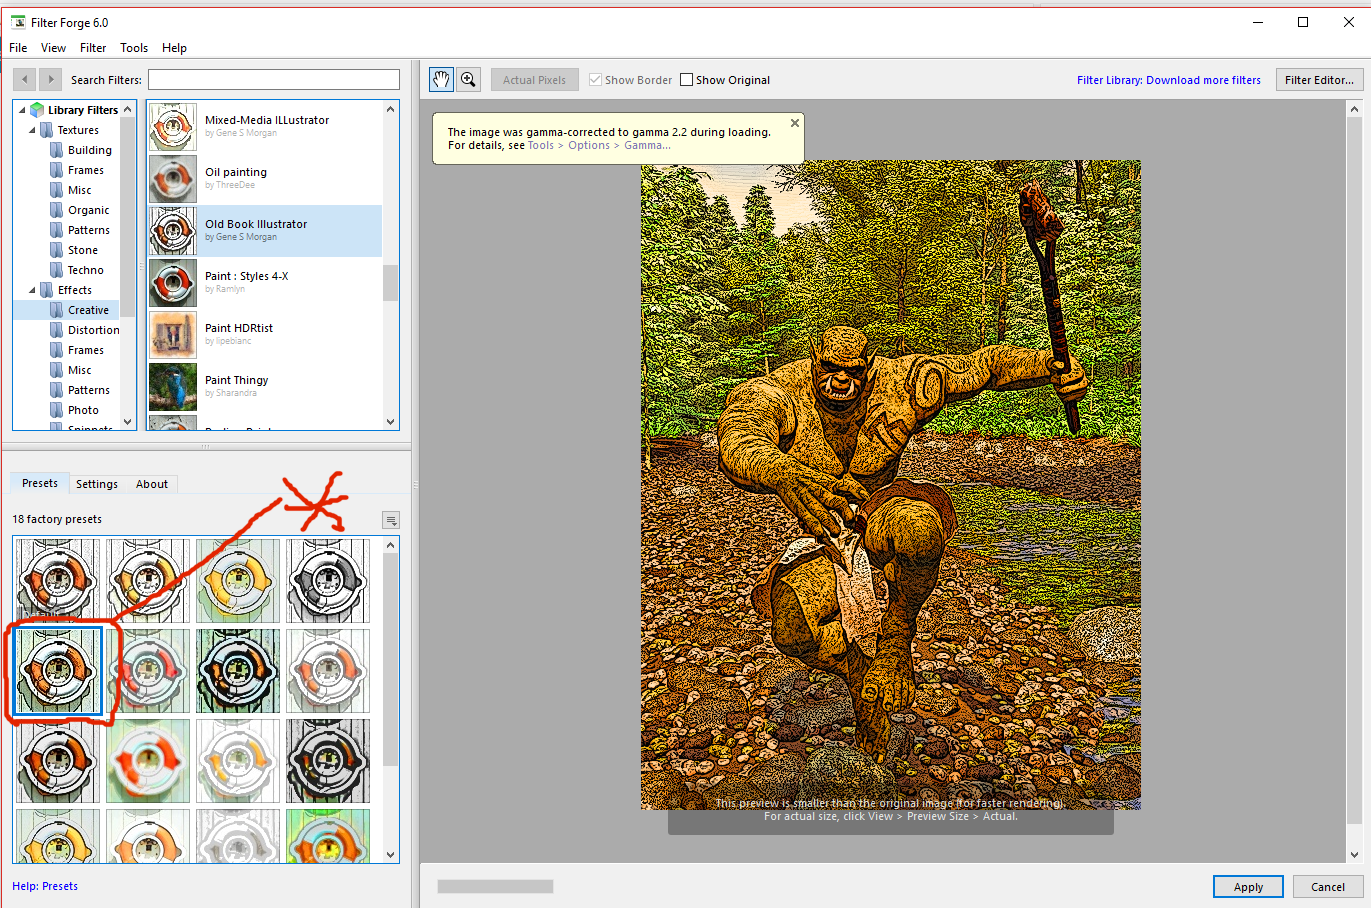Go back with the left arrow button
The width and height of the screenshot is (1371, 908).
click(x=25, y=80)
